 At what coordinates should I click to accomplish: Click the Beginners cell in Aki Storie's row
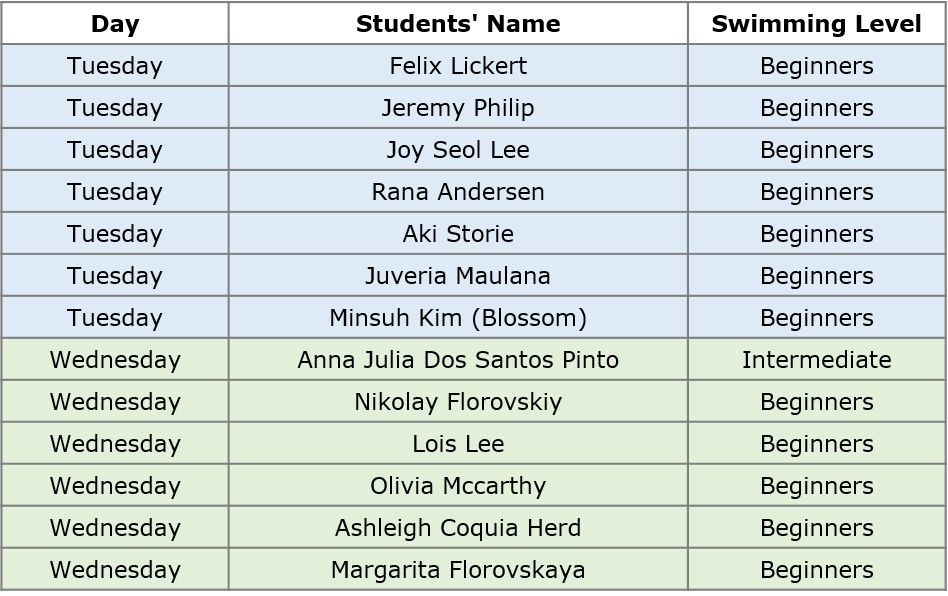click(817, 234)
